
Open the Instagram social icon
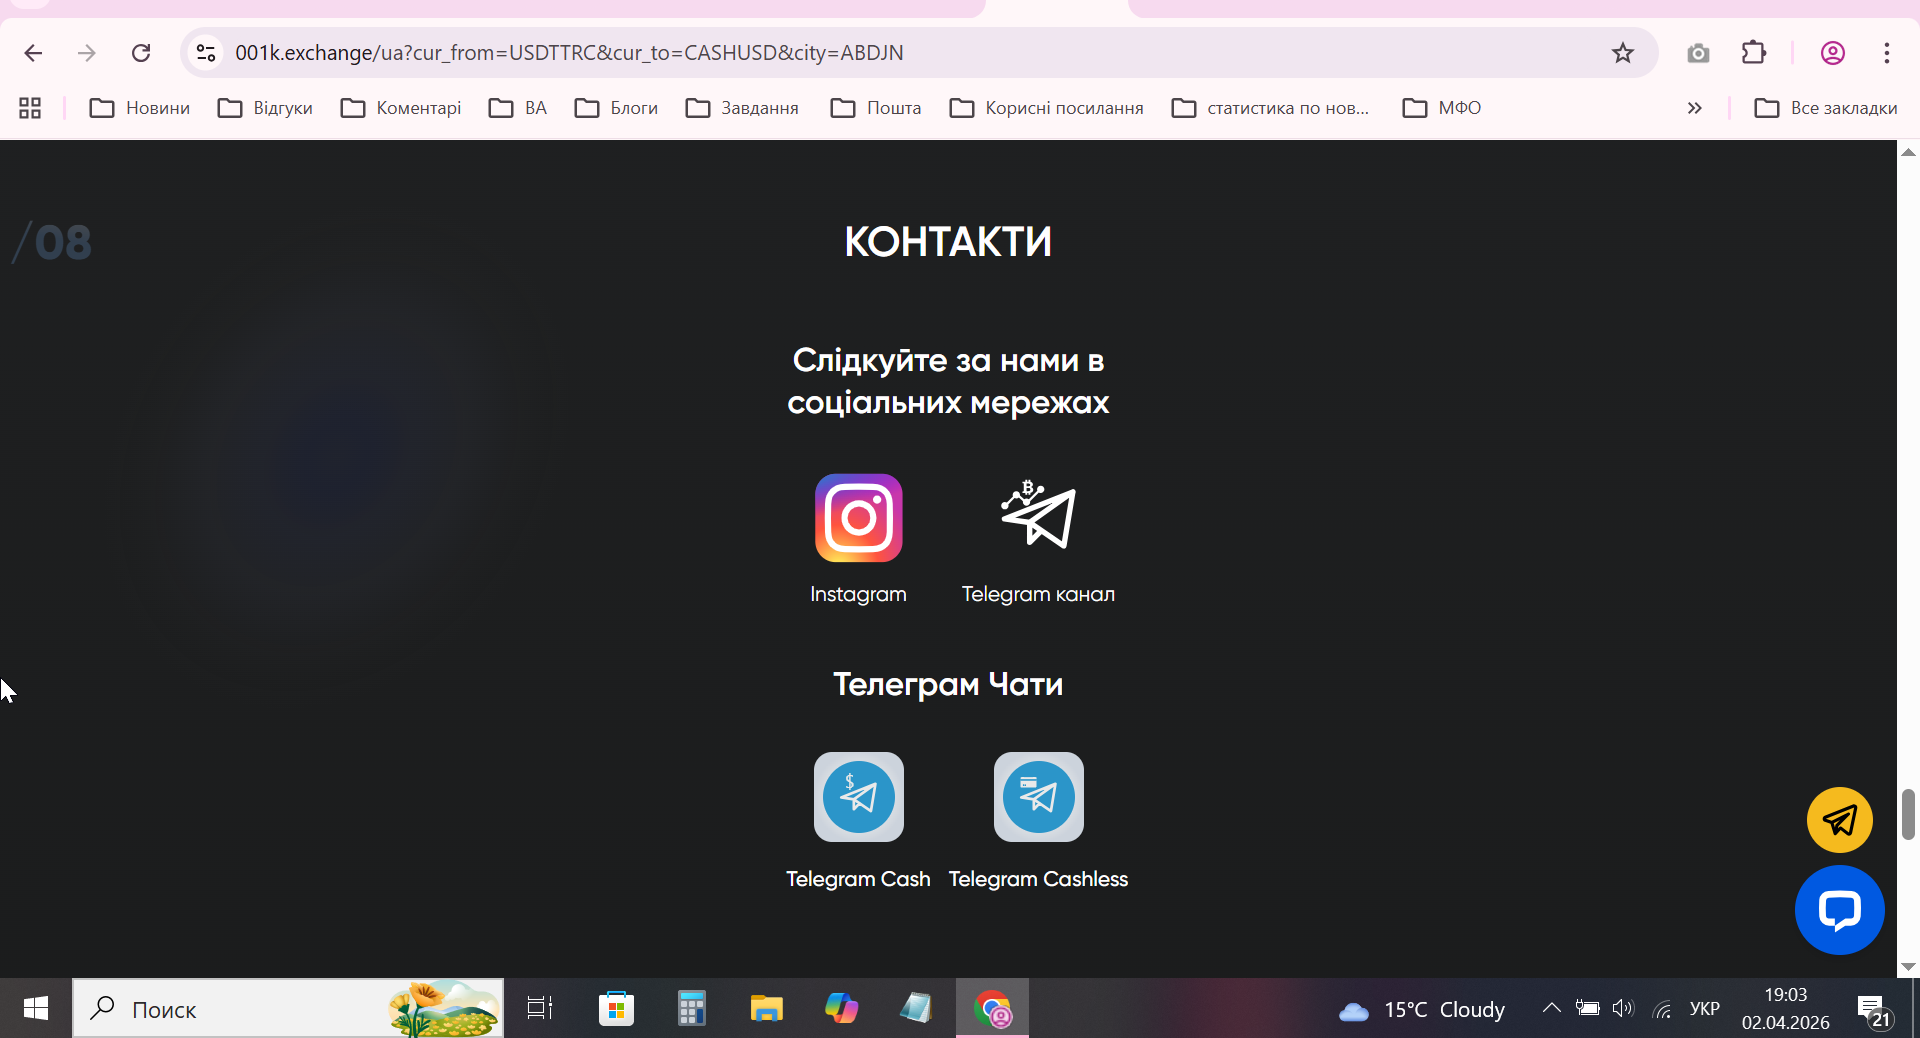click(x=859, y=518)
